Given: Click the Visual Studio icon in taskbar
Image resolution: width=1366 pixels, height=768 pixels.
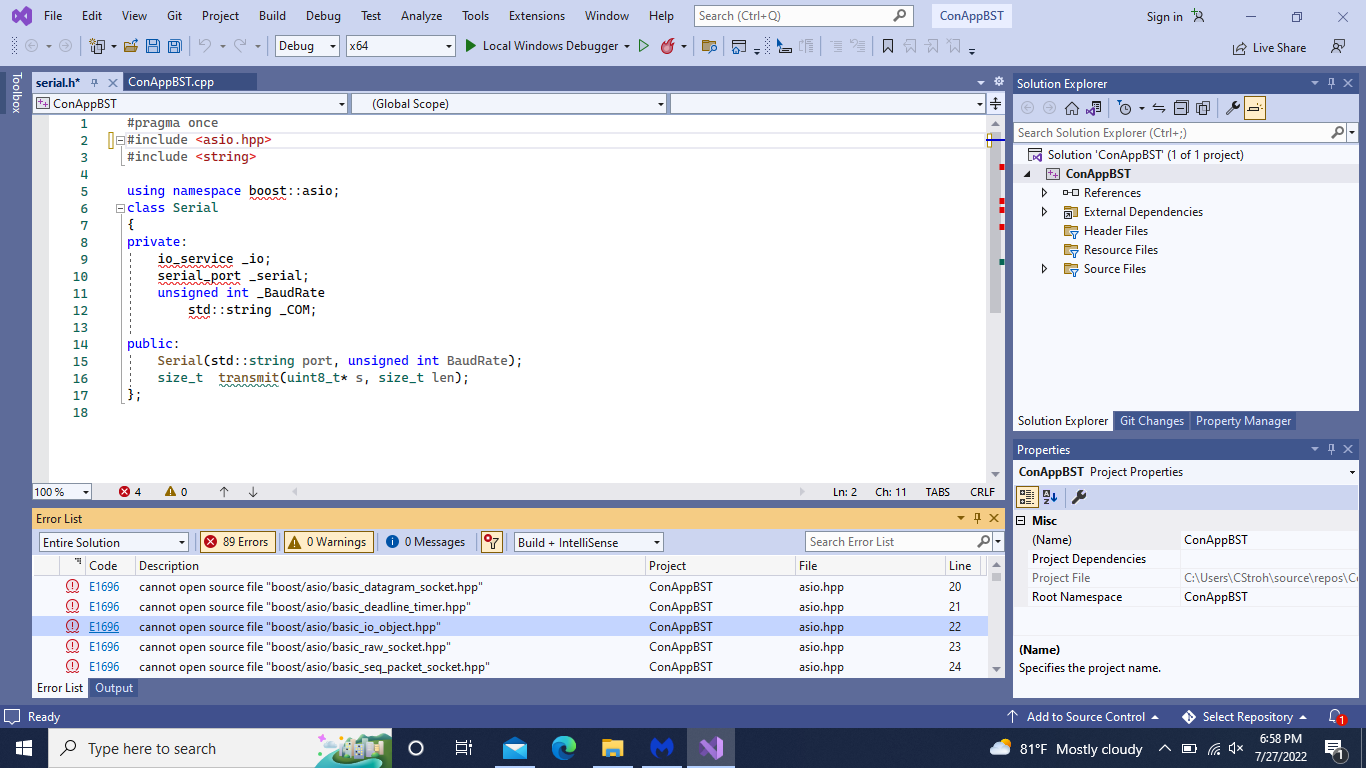Looking at the screenshot, I should 711,748.
